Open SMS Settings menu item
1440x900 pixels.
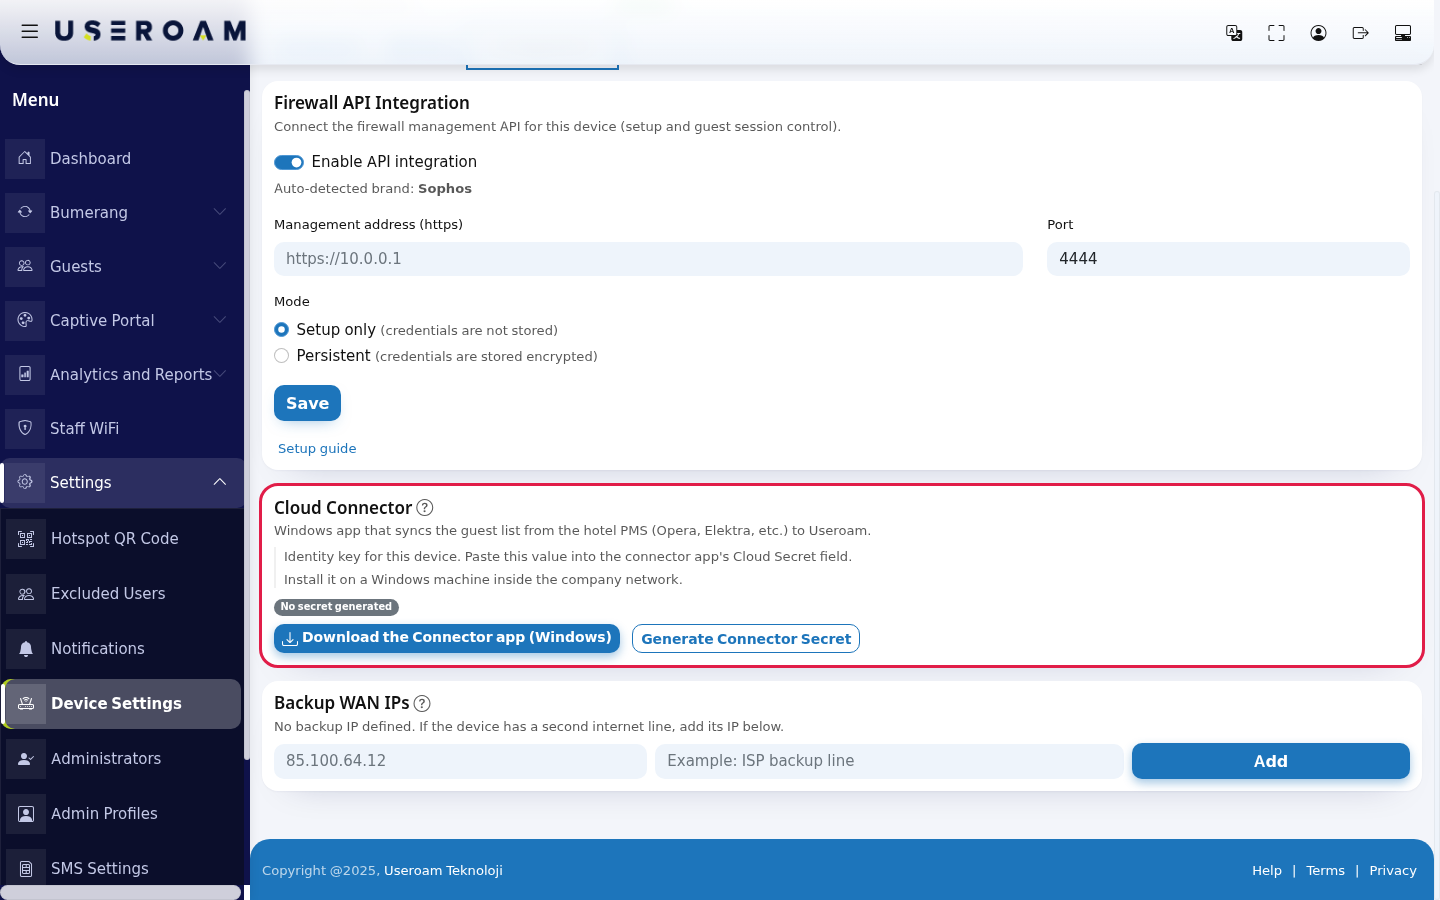[x=122, y=868]
